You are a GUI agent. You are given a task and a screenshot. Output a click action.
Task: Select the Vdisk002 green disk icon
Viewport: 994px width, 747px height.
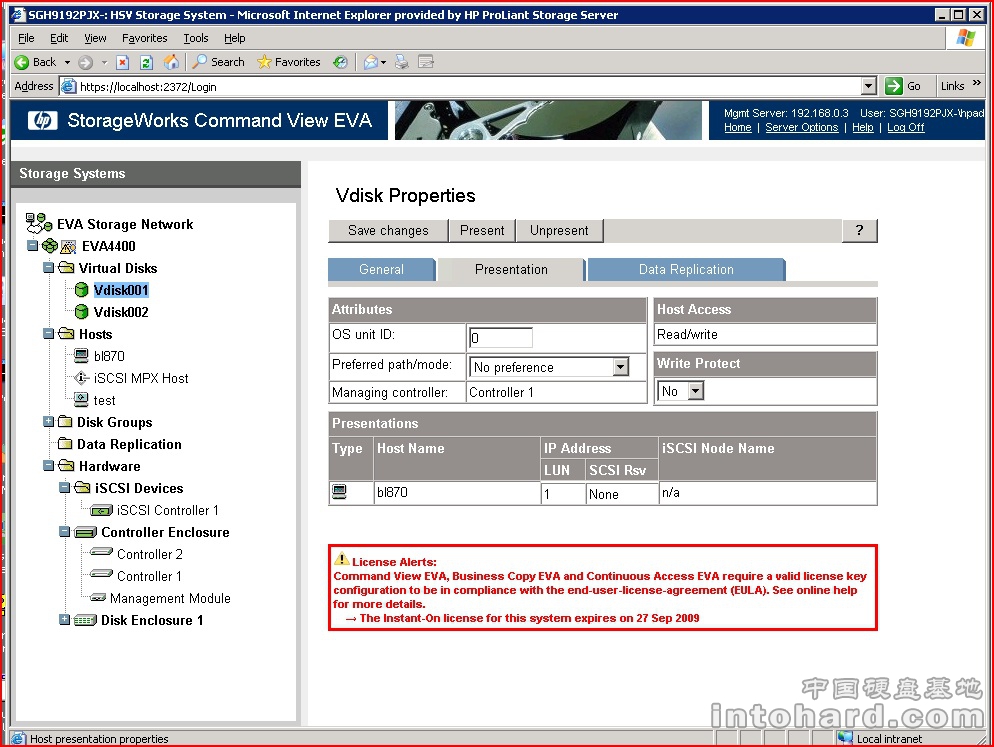[x=81, y=312]
